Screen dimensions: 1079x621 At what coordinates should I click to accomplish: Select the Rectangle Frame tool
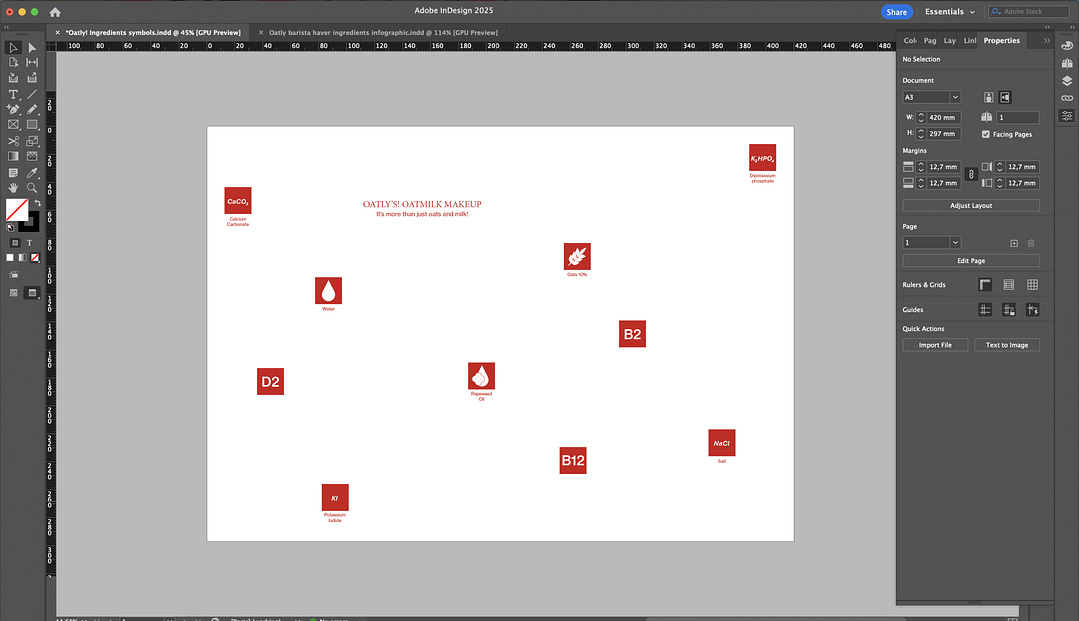click(x=14, y=125)
